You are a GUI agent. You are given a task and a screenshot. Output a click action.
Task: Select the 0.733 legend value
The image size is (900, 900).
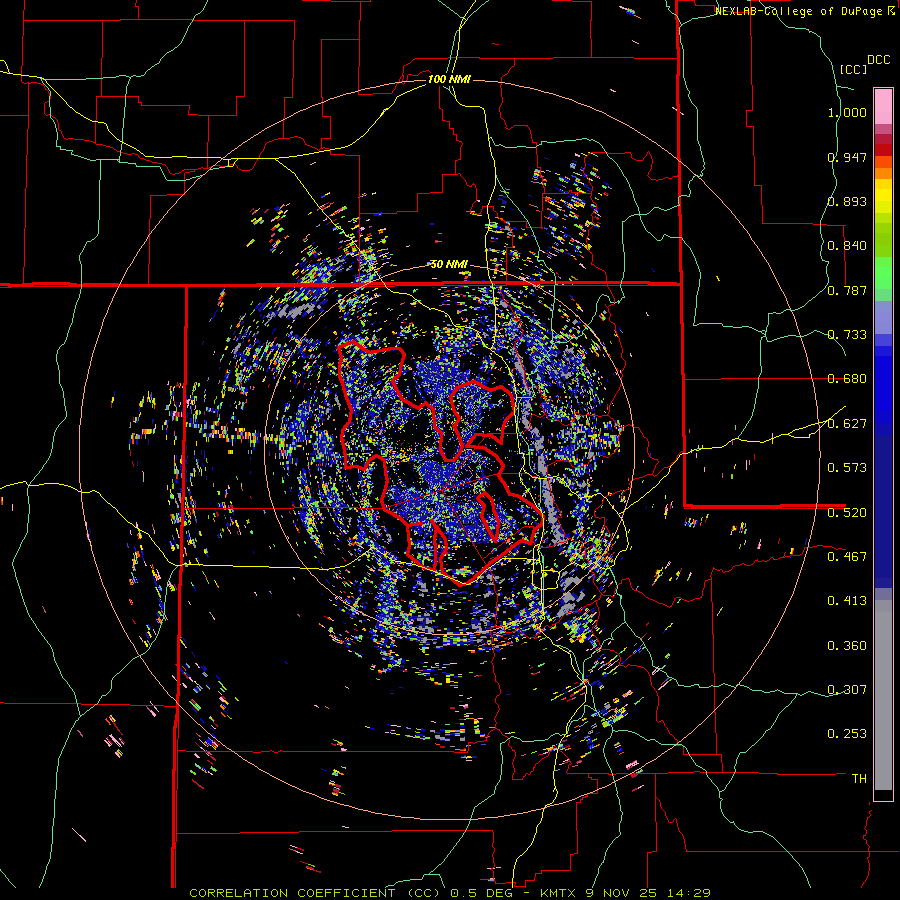tap(847, 335)
